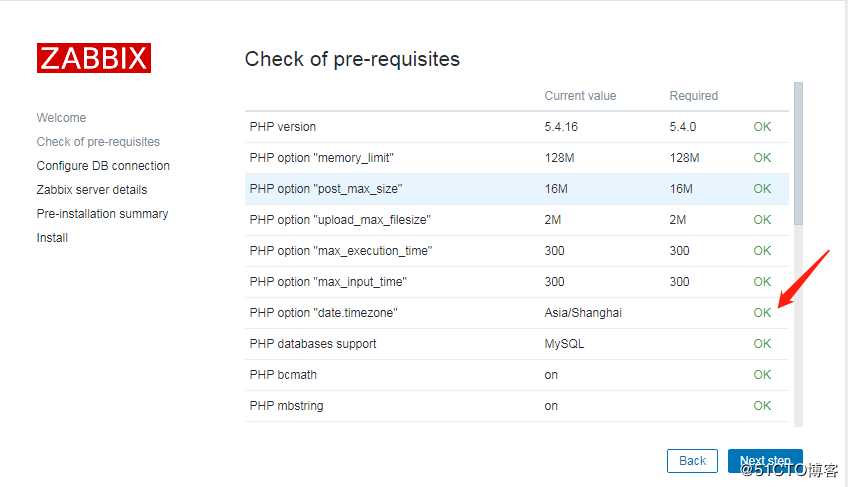
Task: Open Check of pre-requisites sidebar step
Action: pyautogui.click(x=98, y=142)
